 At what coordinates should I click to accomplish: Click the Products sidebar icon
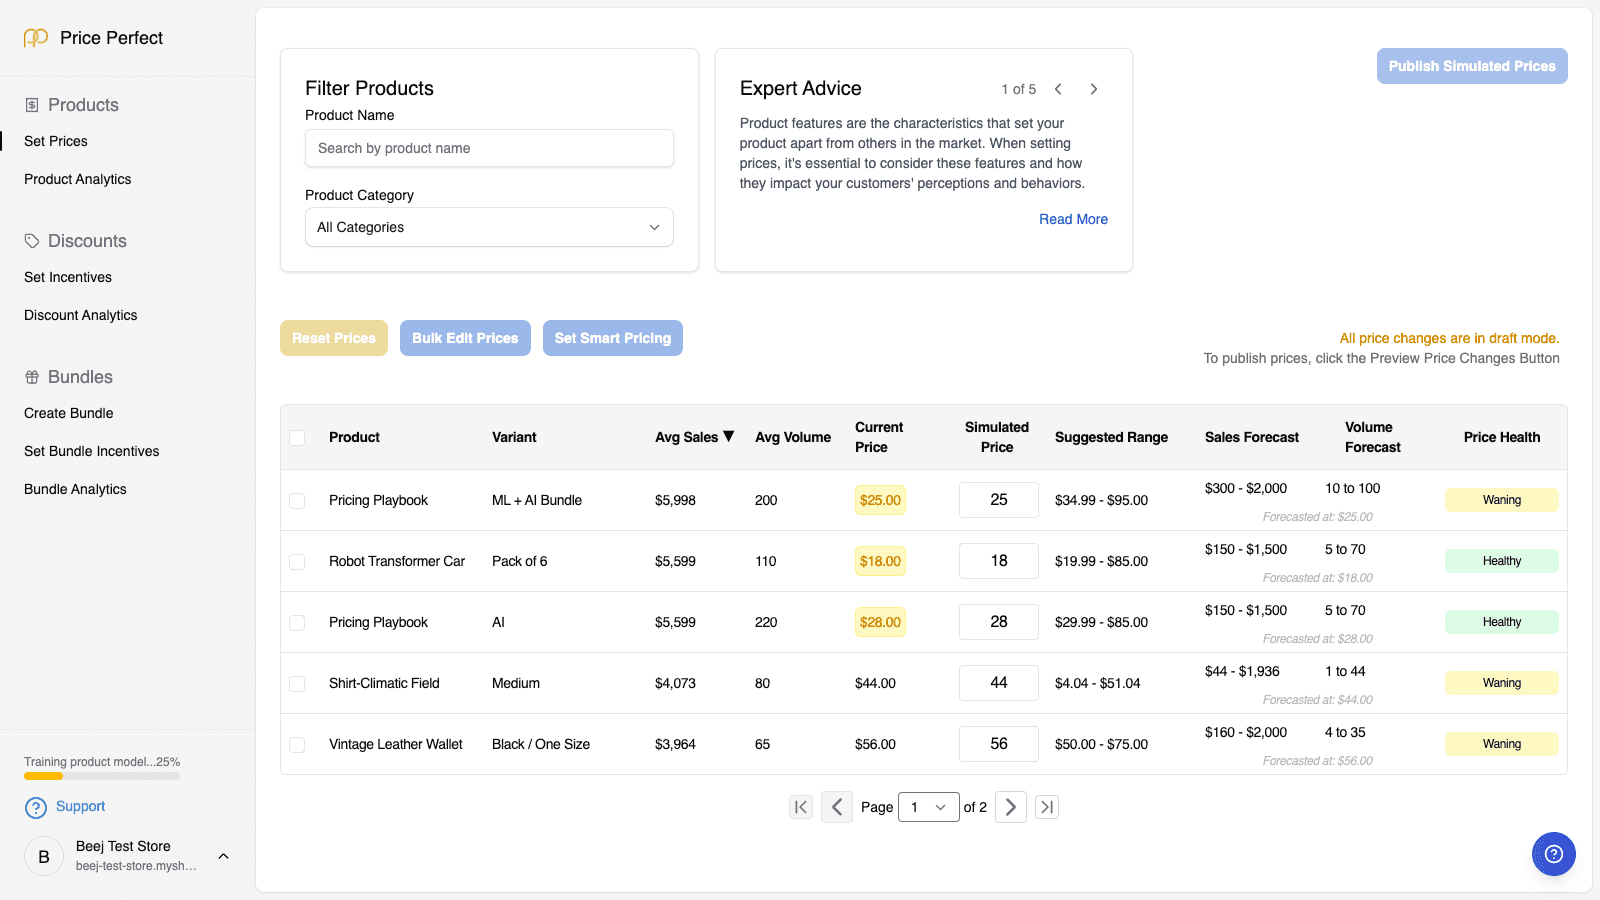coord(33,105)
